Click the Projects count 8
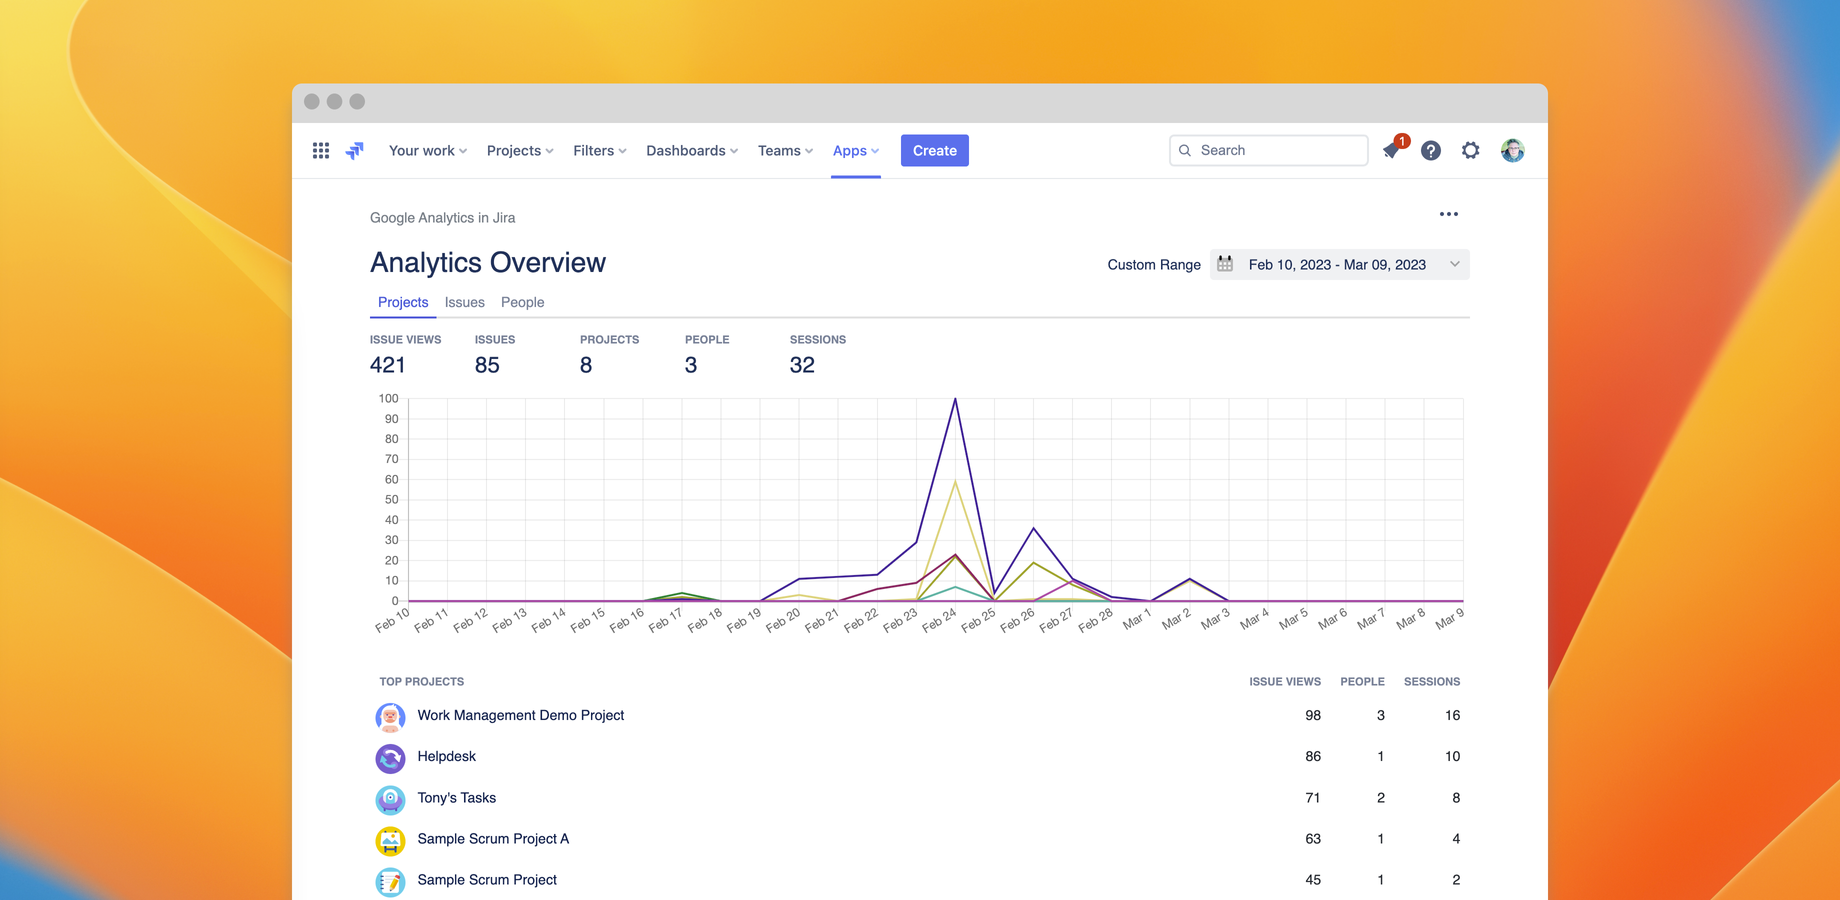Screen dimensions: 1840x900 pyautogui.click(x=586, y=365)
